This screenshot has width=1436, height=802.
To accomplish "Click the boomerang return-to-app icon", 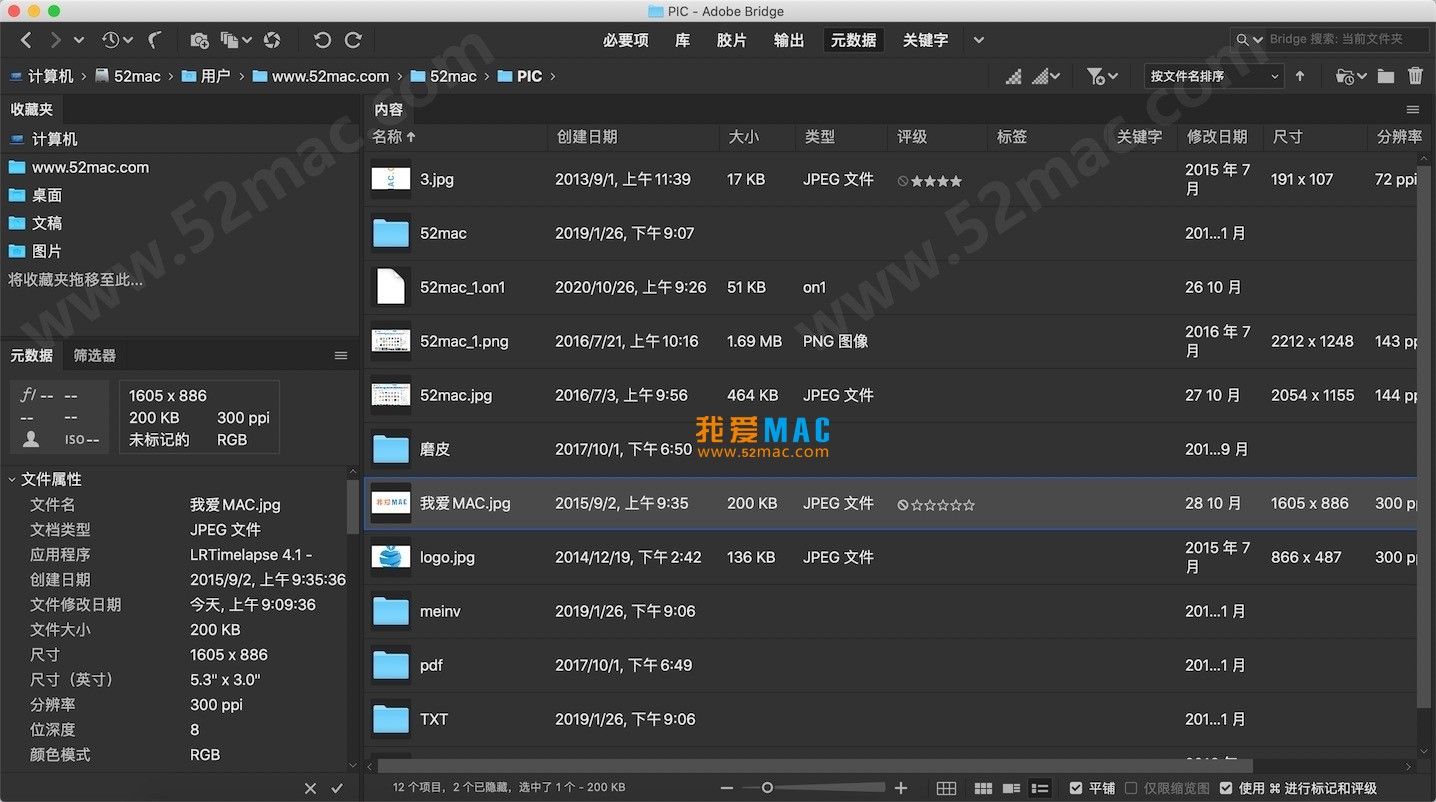I will [155, 40].
